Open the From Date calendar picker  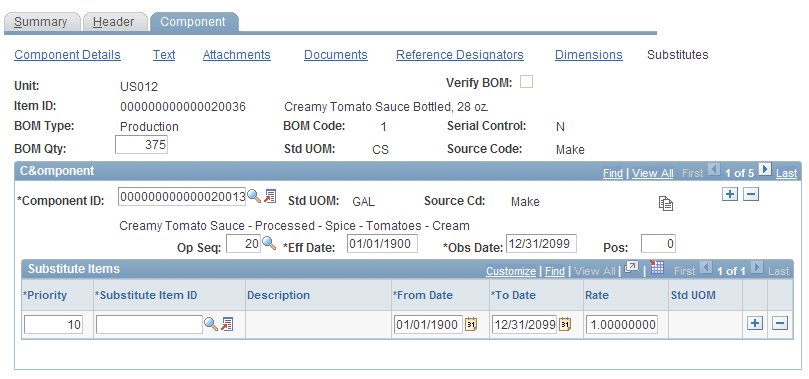[471, 324]
